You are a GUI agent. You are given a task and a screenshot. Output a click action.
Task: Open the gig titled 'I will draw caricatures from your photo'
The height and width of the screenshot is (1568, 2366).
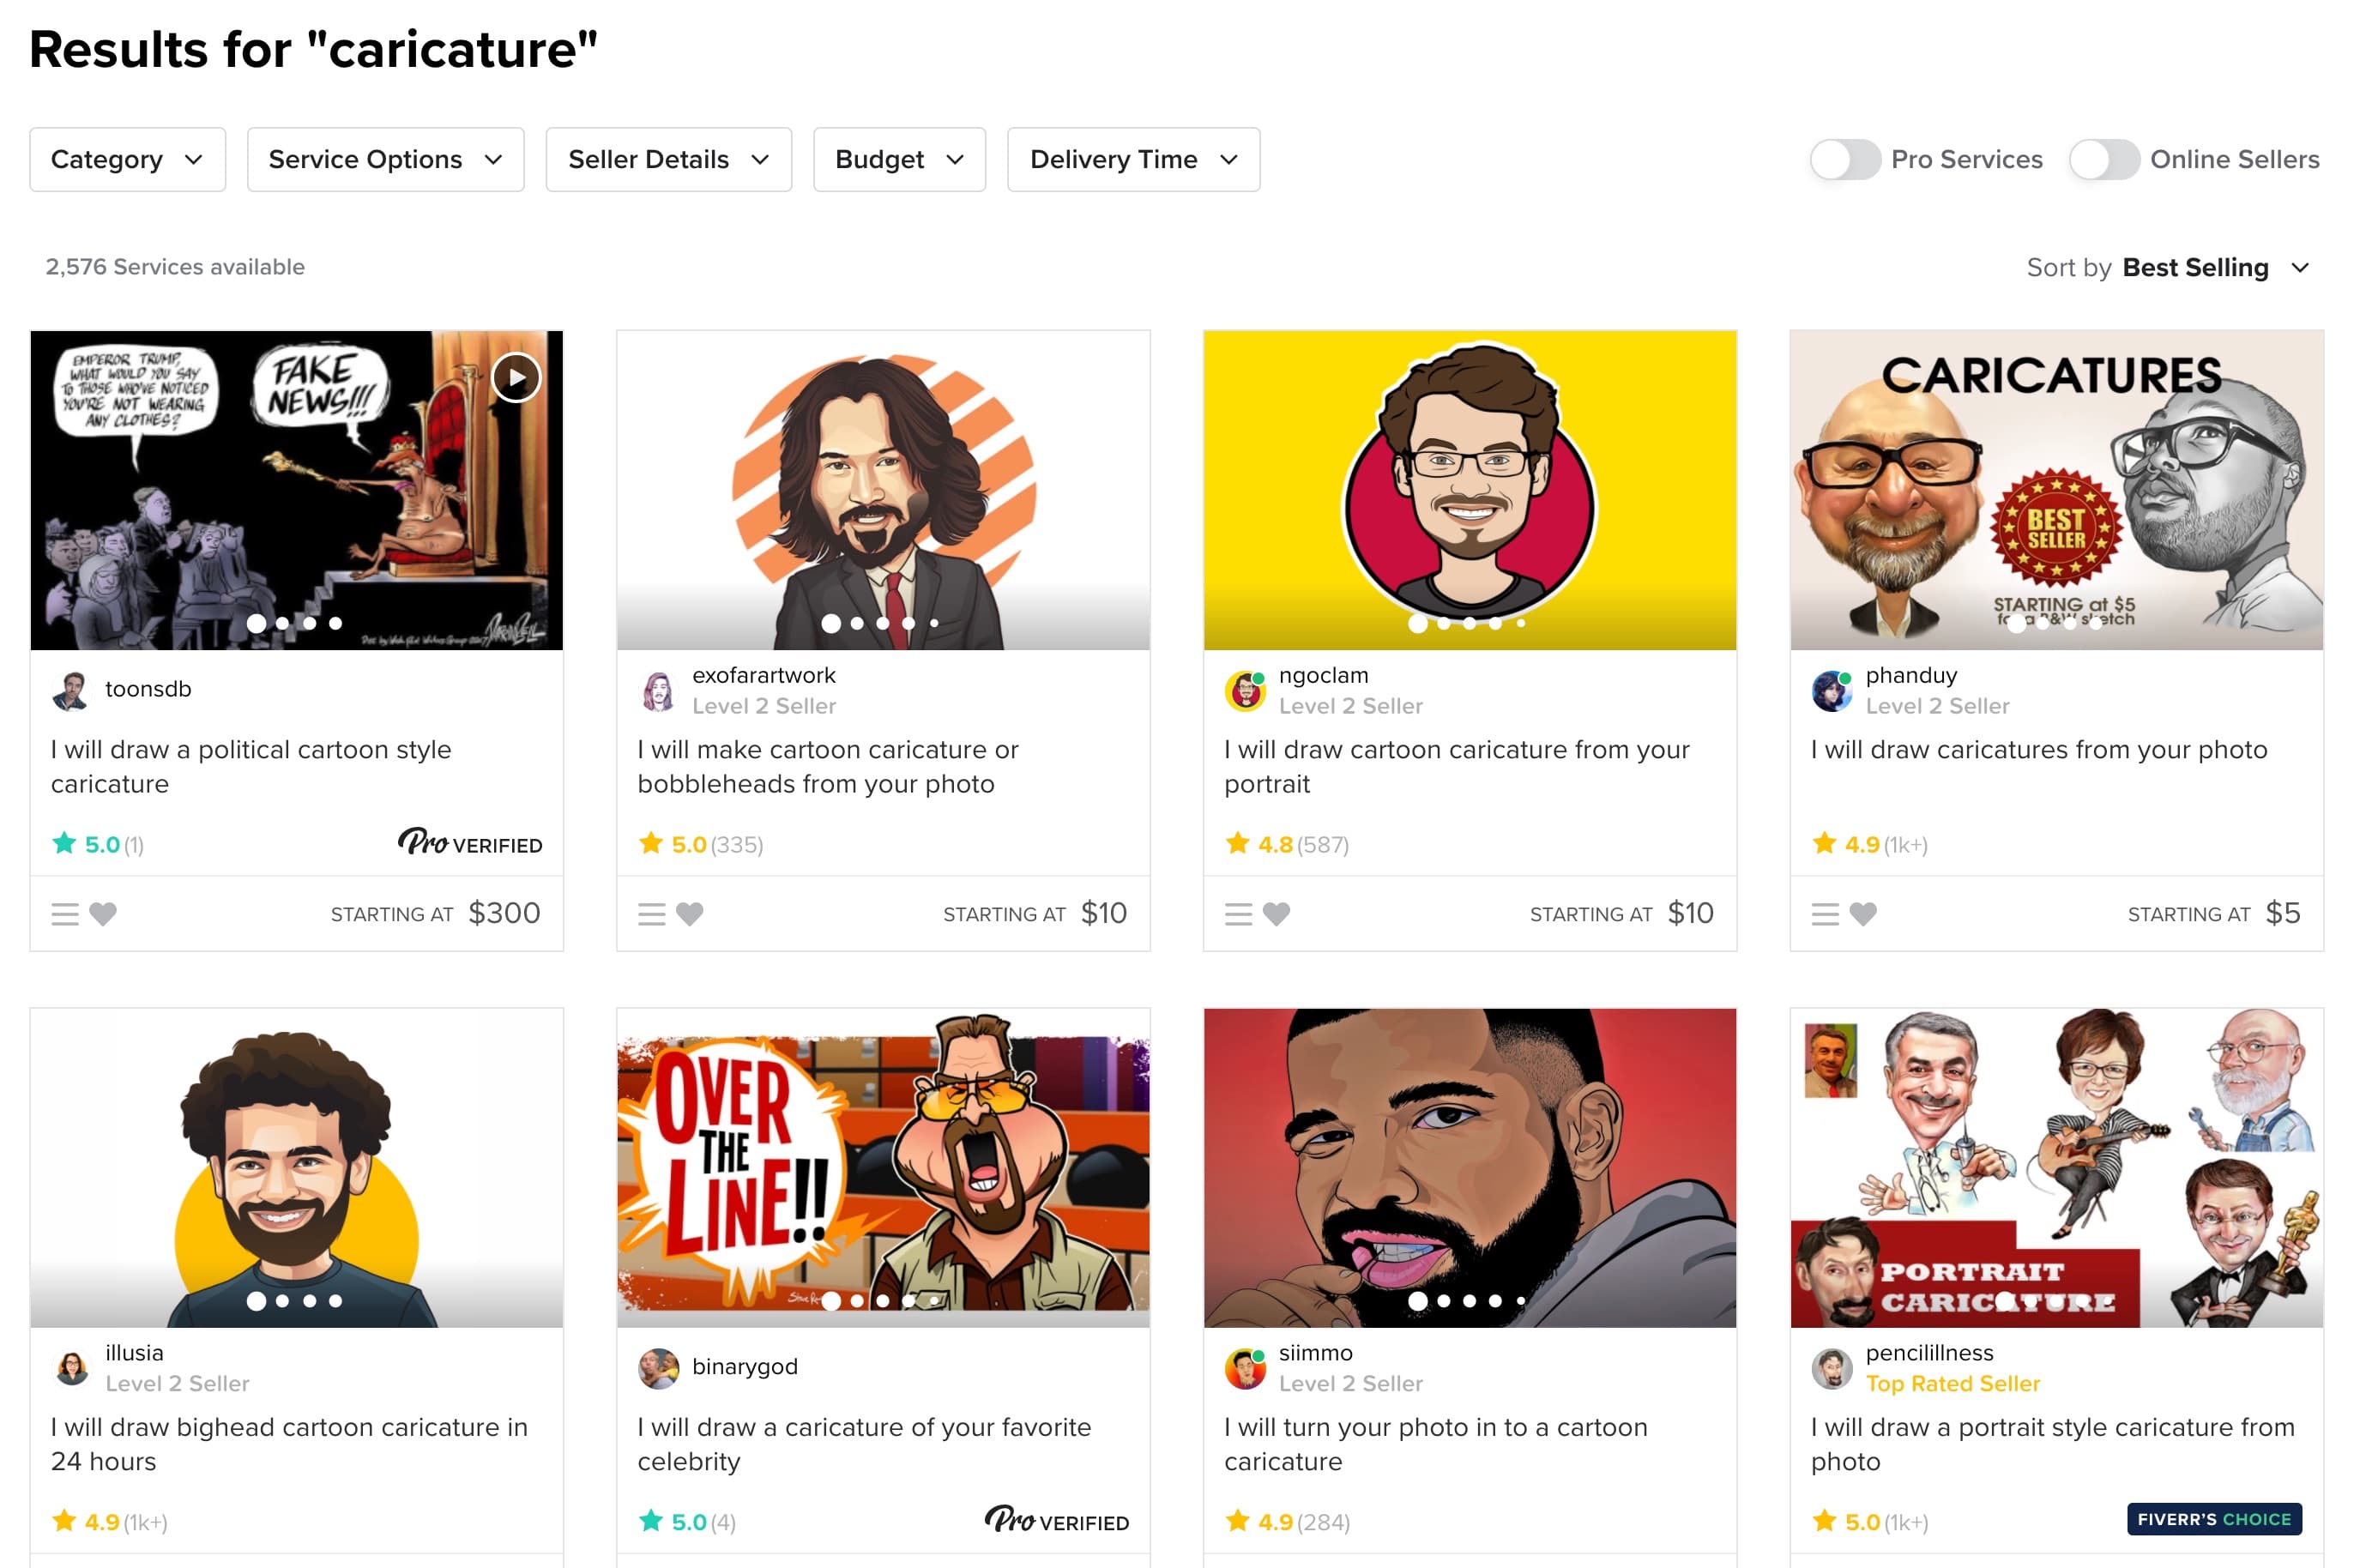click(2038, 750)
